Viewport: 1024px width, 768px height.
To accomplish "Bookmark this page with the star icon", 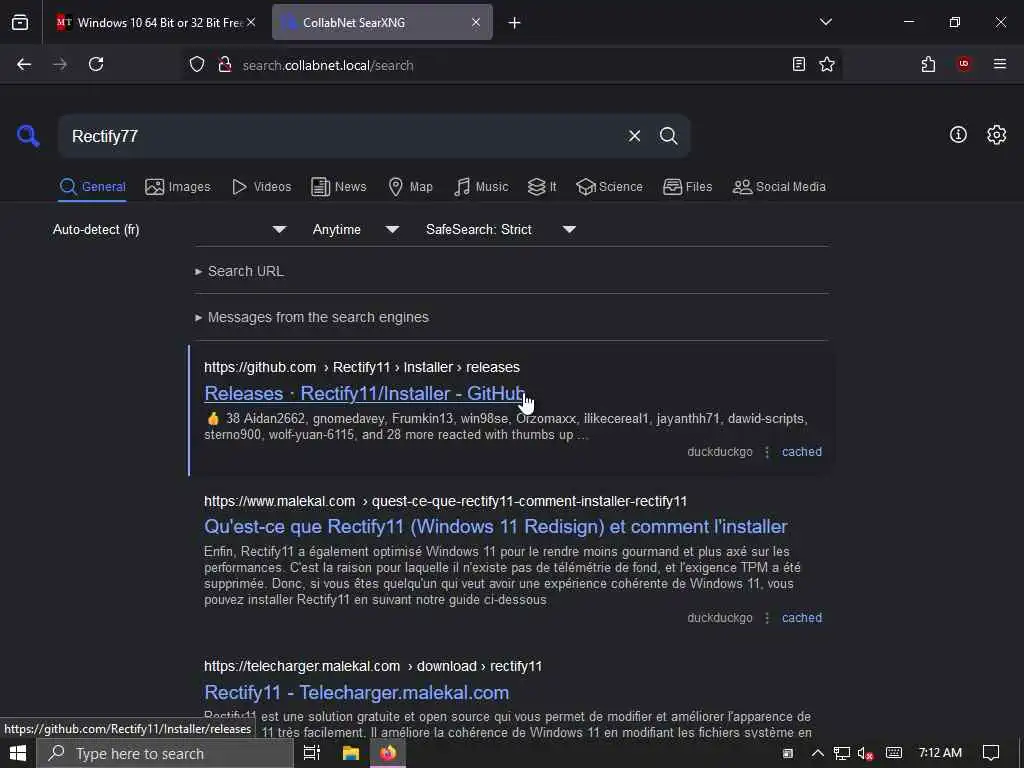I will click(827, 64).
